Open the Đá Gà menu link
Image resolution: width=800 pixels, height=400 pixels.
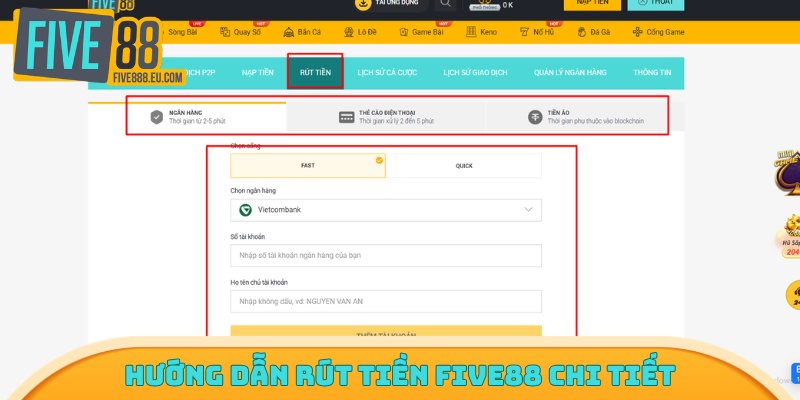pyautogui.click(x=600, y=32)
